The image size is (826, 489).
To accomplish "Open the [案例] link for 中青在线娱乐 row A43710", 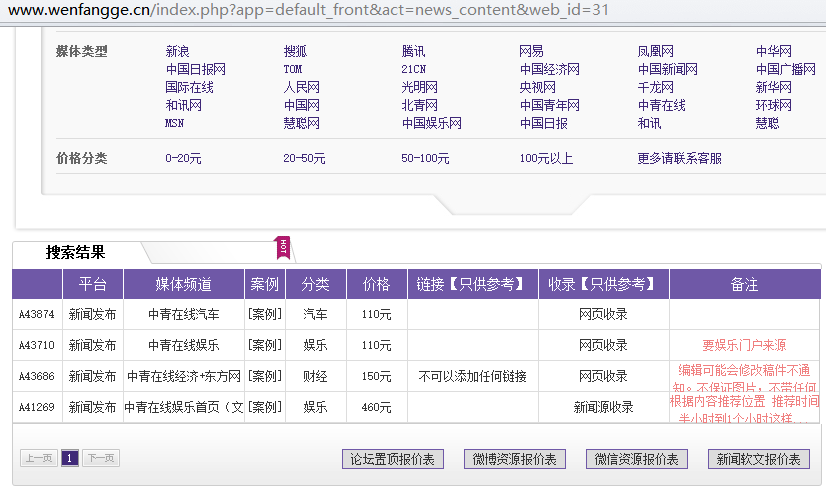I will click(265, 345).
